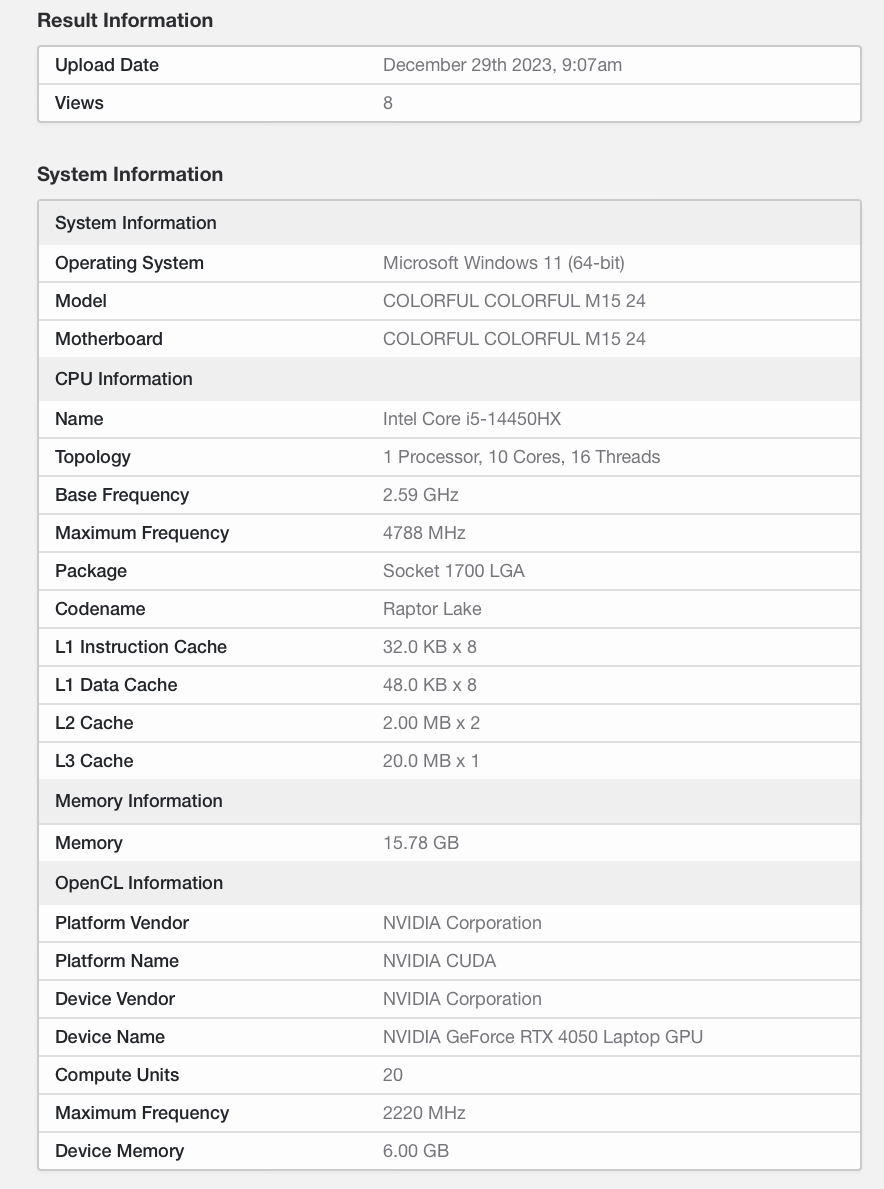The height and width of the screenshot is (1189, 884).
Task: Click the Device Memory value 6.00 GB
Action: [x=415, y=1151]
